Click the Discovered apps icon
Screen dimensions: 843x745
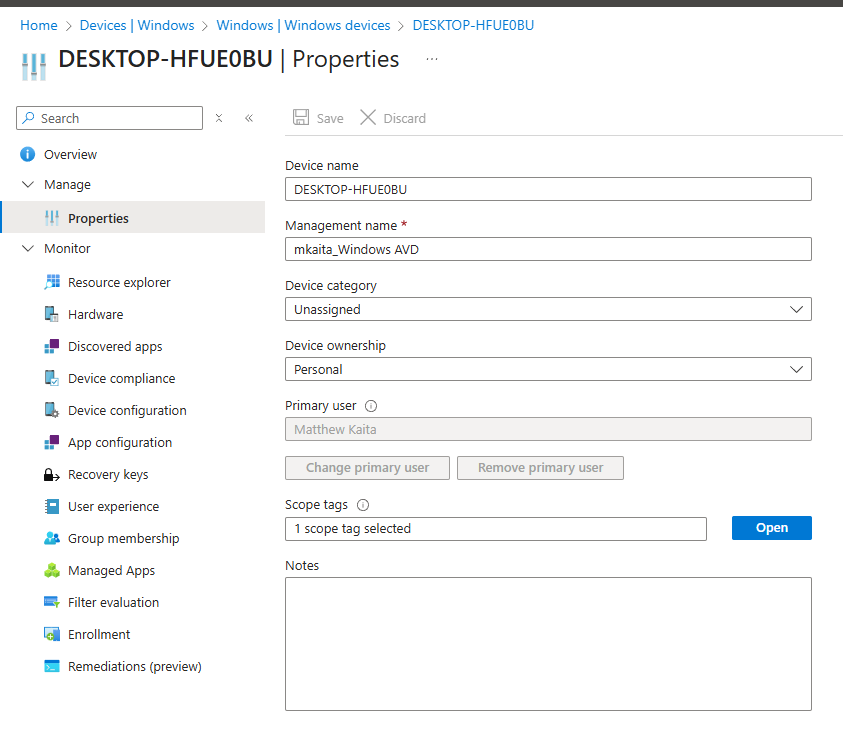52,347
